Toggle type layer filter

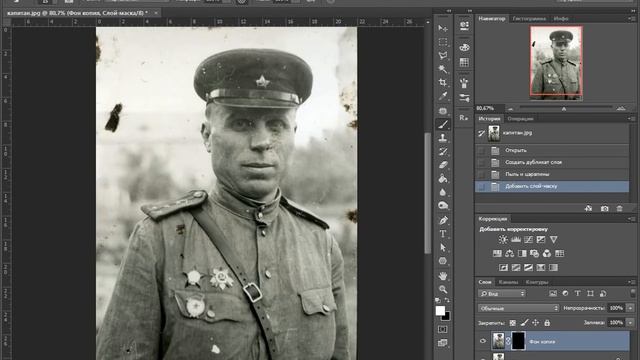(578, 293)
